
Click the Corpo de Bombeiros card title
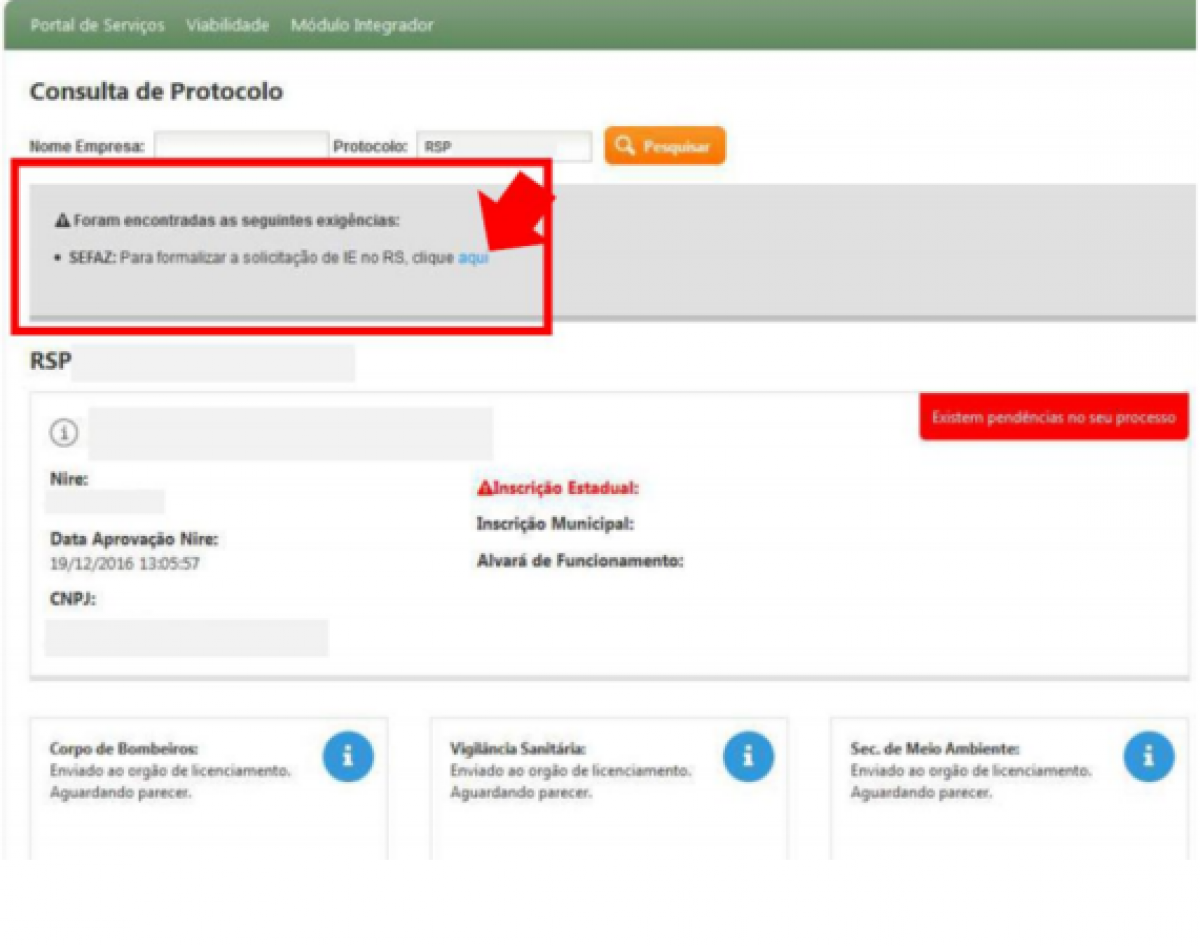[x=124, y=749]
